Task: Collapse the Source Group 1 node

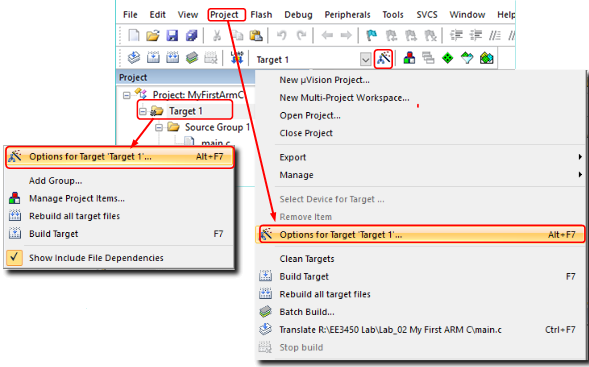Action: pyautogui.click(x=159, y=128)
